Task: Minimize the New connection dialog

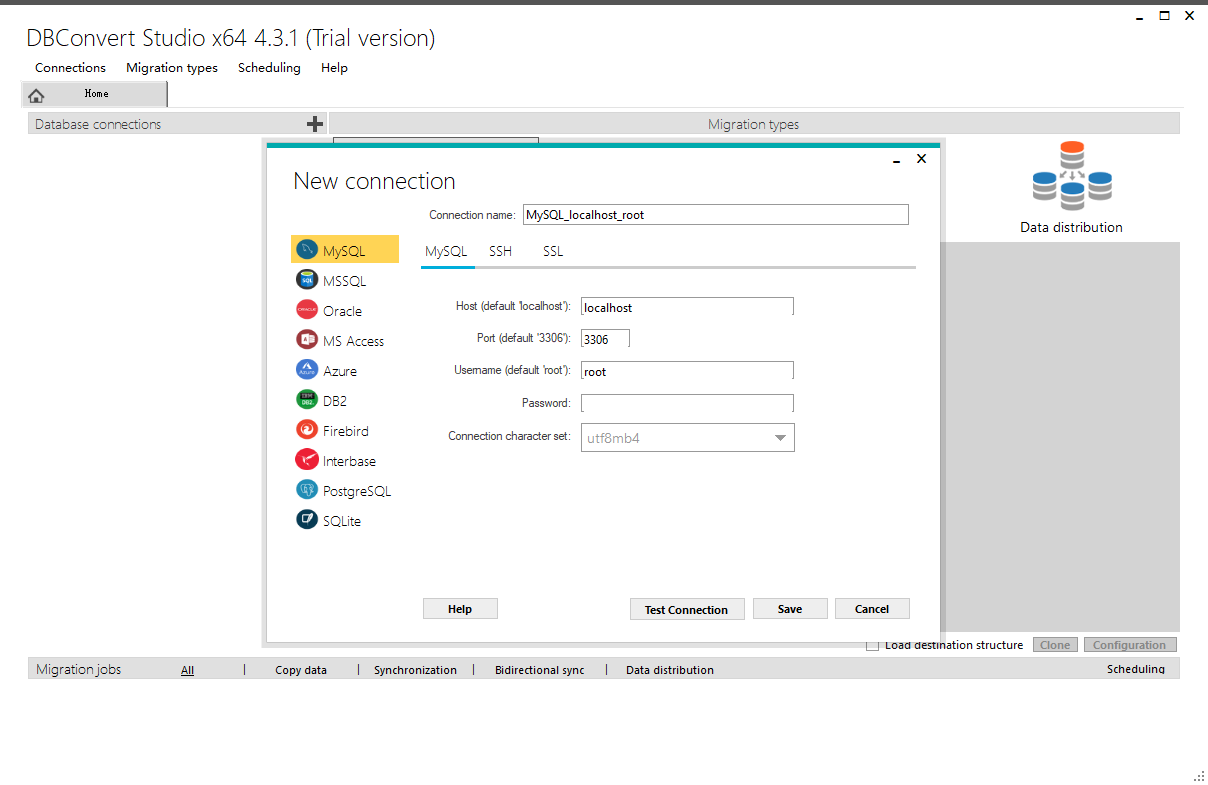Action: pos(897,160)
